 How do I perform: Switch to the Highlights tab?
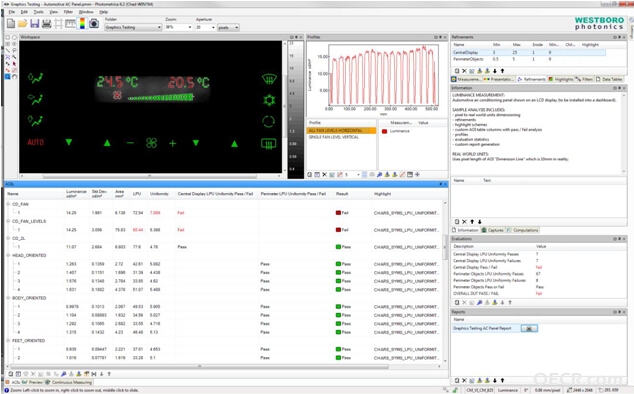coord(561,79)
